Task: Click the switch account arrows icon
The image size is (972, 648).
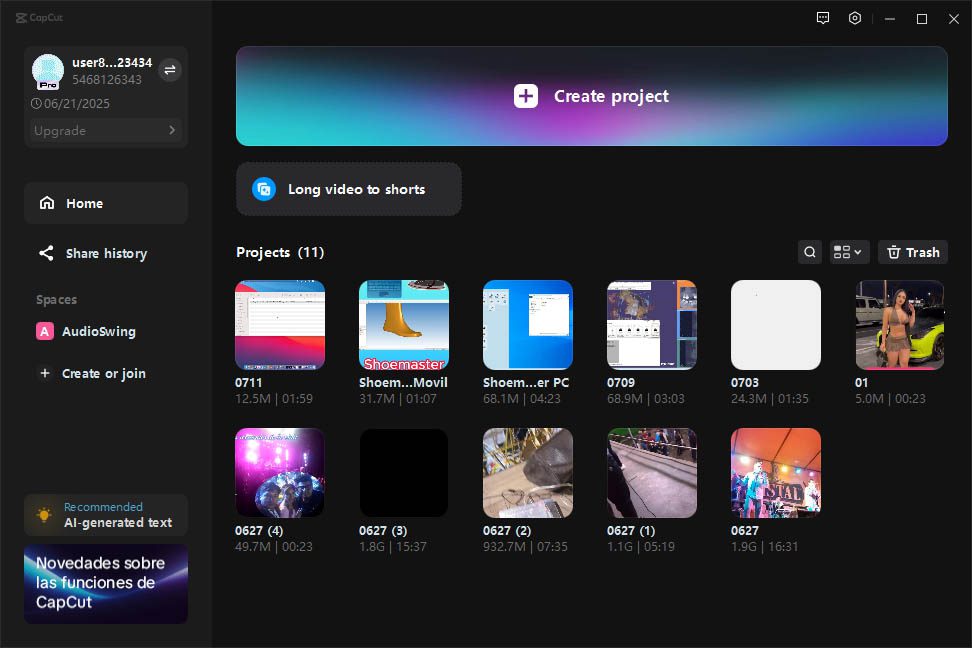Action: tap(170, 70)
